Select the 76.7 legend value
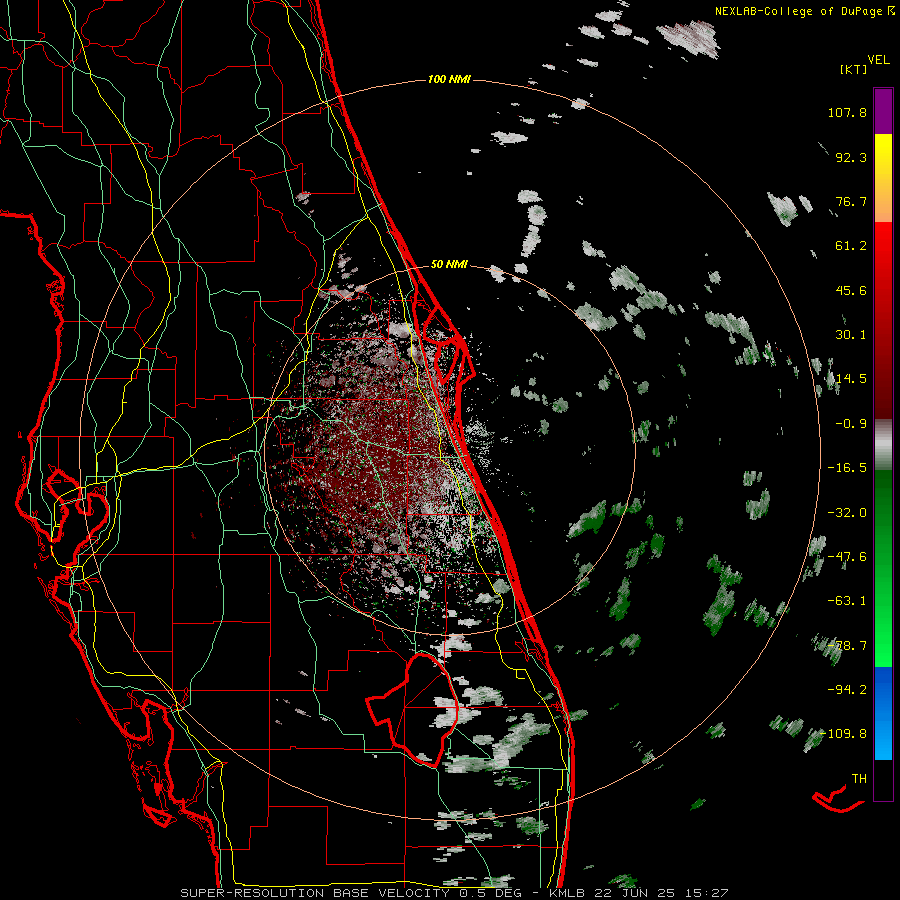Viewport: 900px width, 900px height. pyautogui.click(x=851, y=201)
